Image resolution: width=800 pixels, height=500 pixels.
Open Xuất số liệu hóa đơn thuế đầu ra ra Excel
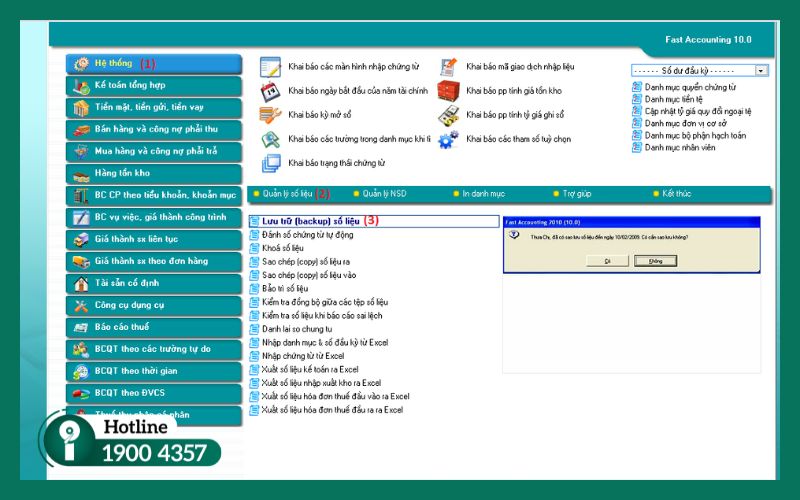click(332, 410)
